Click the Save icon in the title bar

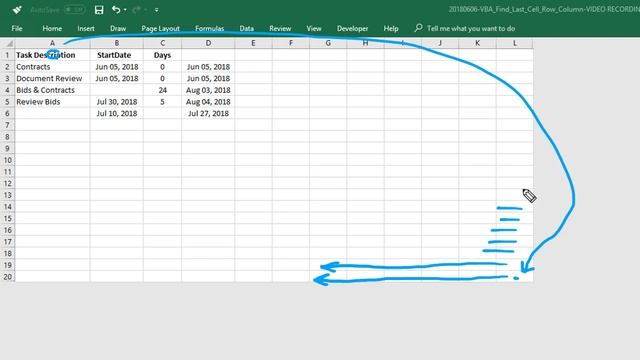click(x=99, y=10)
